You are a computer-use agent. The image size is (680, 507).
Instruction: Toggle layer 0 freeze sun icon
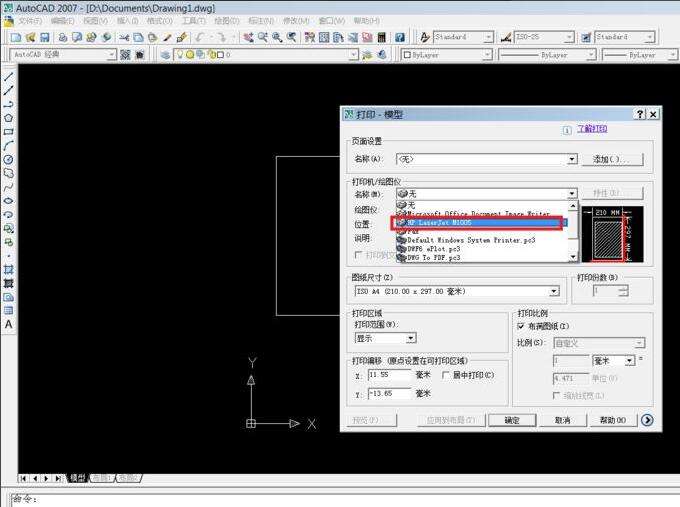coord(190,55)
